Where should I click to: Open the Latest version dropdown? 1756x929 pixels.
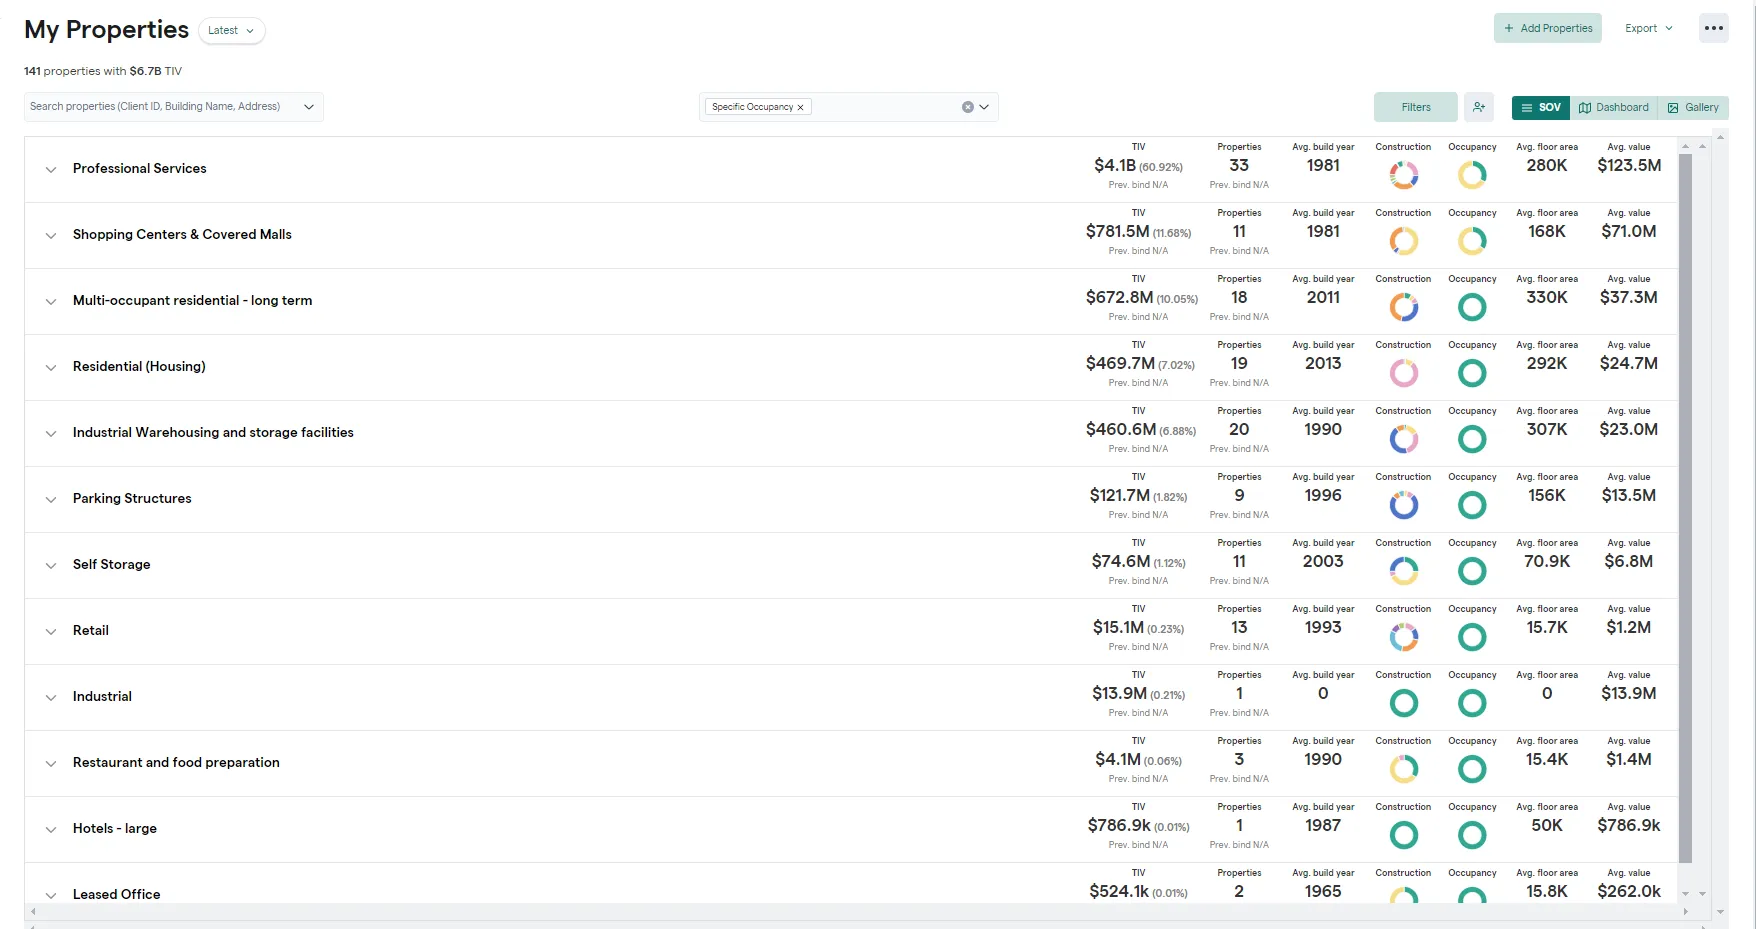pyautogui.click(x=231, y=30)
